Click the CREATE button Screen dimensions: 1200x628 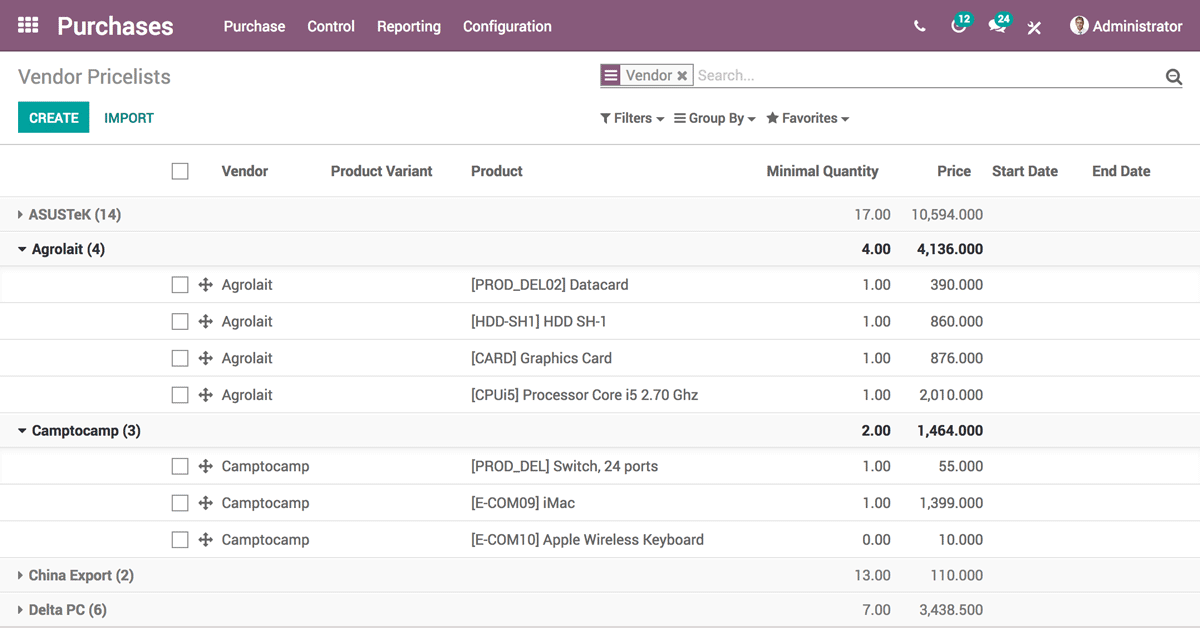click(53, 117)
